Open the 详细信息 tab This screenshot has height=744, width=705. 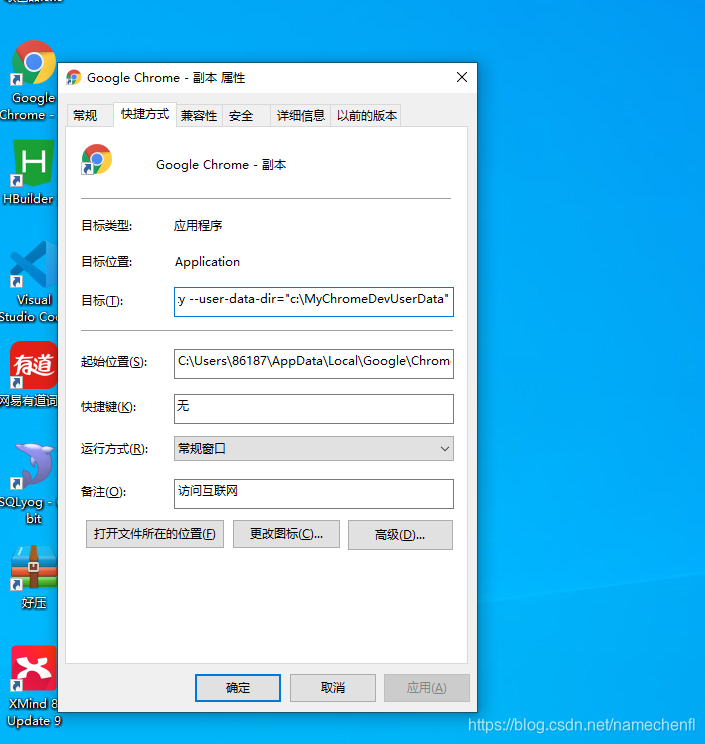[301, 115]
